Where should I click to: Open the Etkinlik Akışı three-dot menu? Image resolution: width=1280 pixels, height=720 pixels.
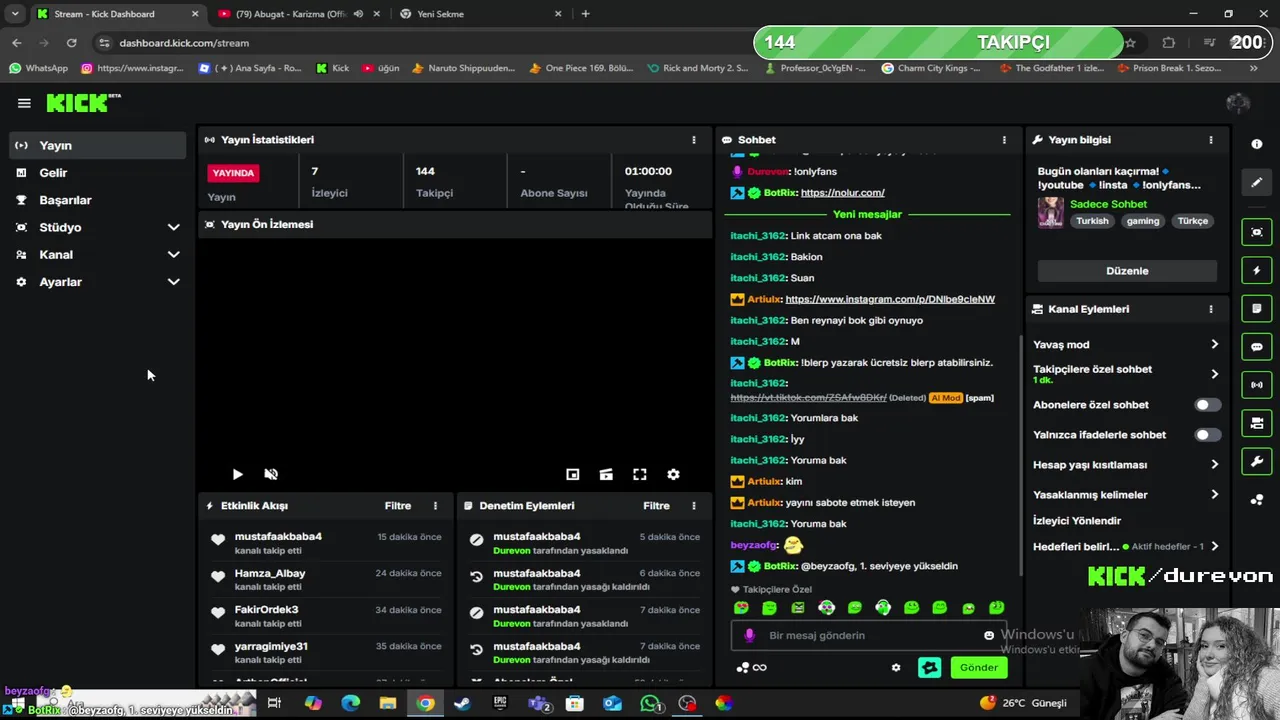click(435, 506)
